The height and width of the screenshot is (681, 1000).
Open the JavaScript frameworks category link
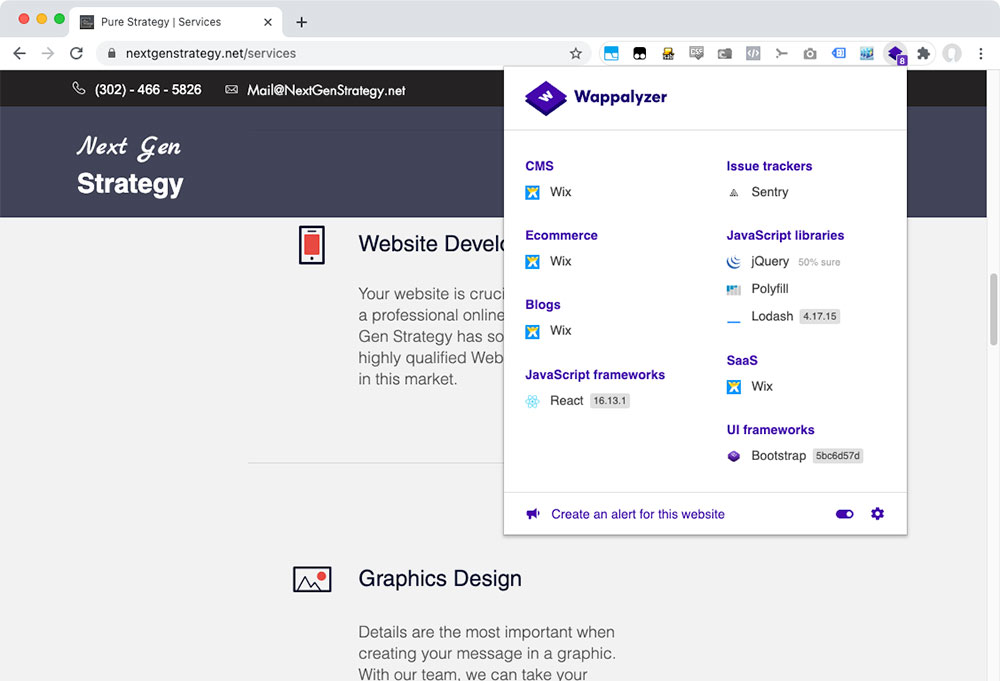click(595, 375)
